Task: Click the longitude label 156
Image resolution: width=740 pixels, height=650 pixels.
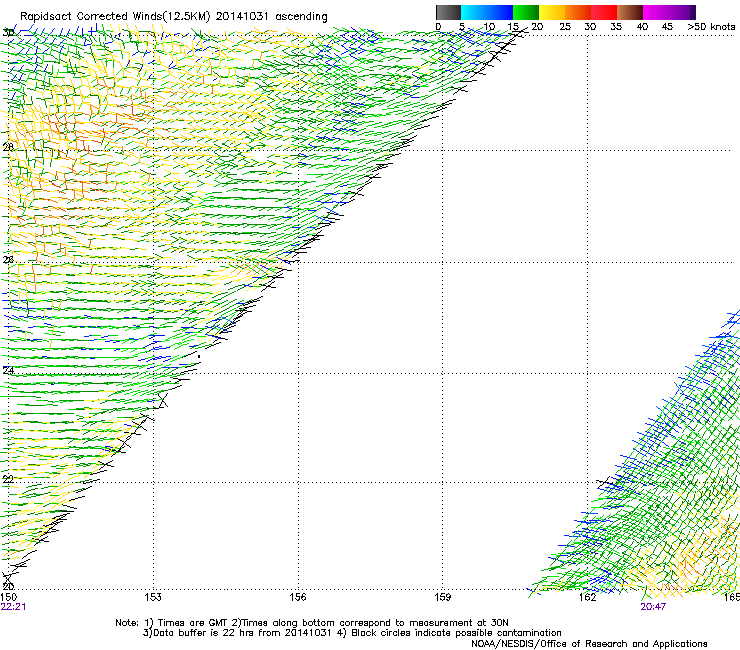Action: pos(298,597)
